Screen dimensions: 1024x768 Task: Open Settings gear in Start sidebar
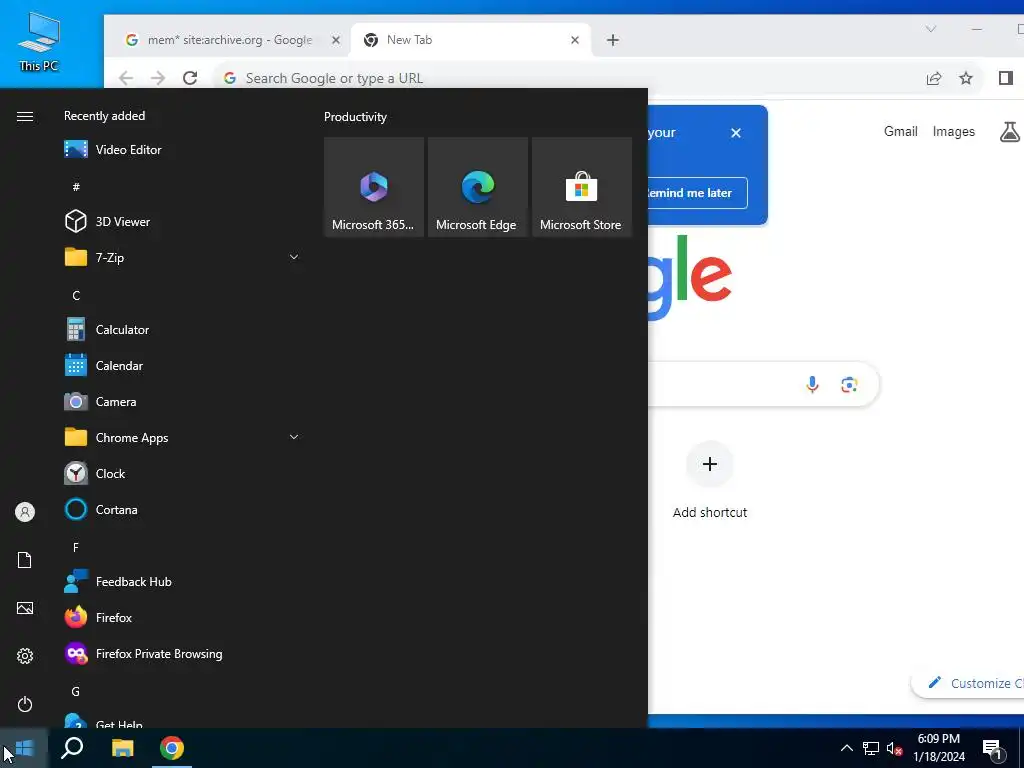pos(25,656)
